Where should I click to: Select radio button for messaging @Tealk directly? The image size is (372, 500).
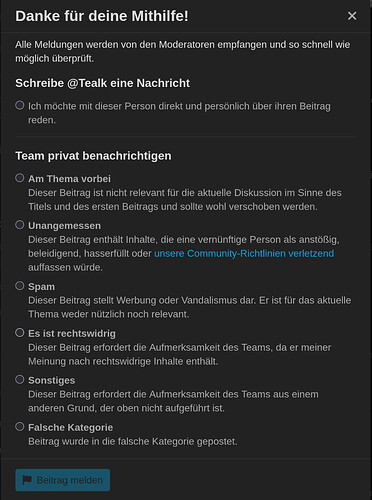(x=20, y=105)
